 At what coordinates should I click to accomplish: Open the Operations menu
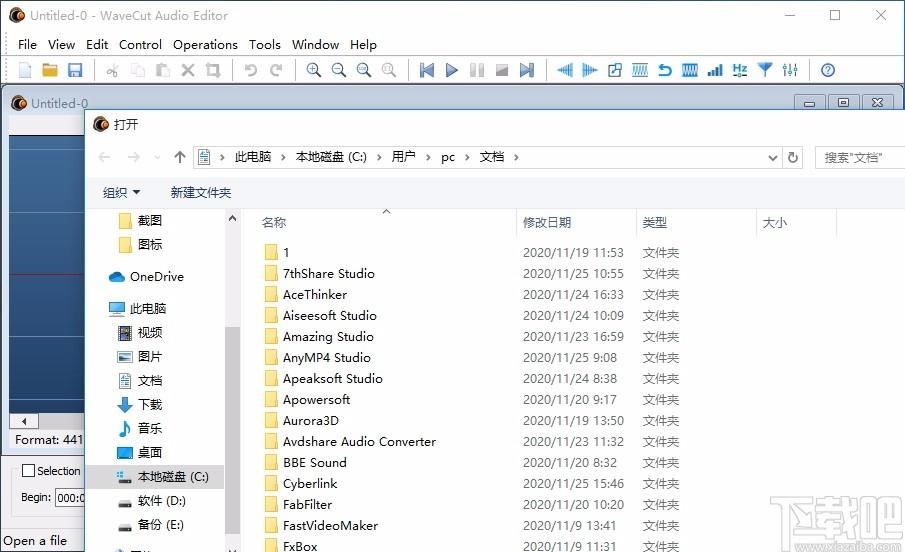[x=205, y=44]
